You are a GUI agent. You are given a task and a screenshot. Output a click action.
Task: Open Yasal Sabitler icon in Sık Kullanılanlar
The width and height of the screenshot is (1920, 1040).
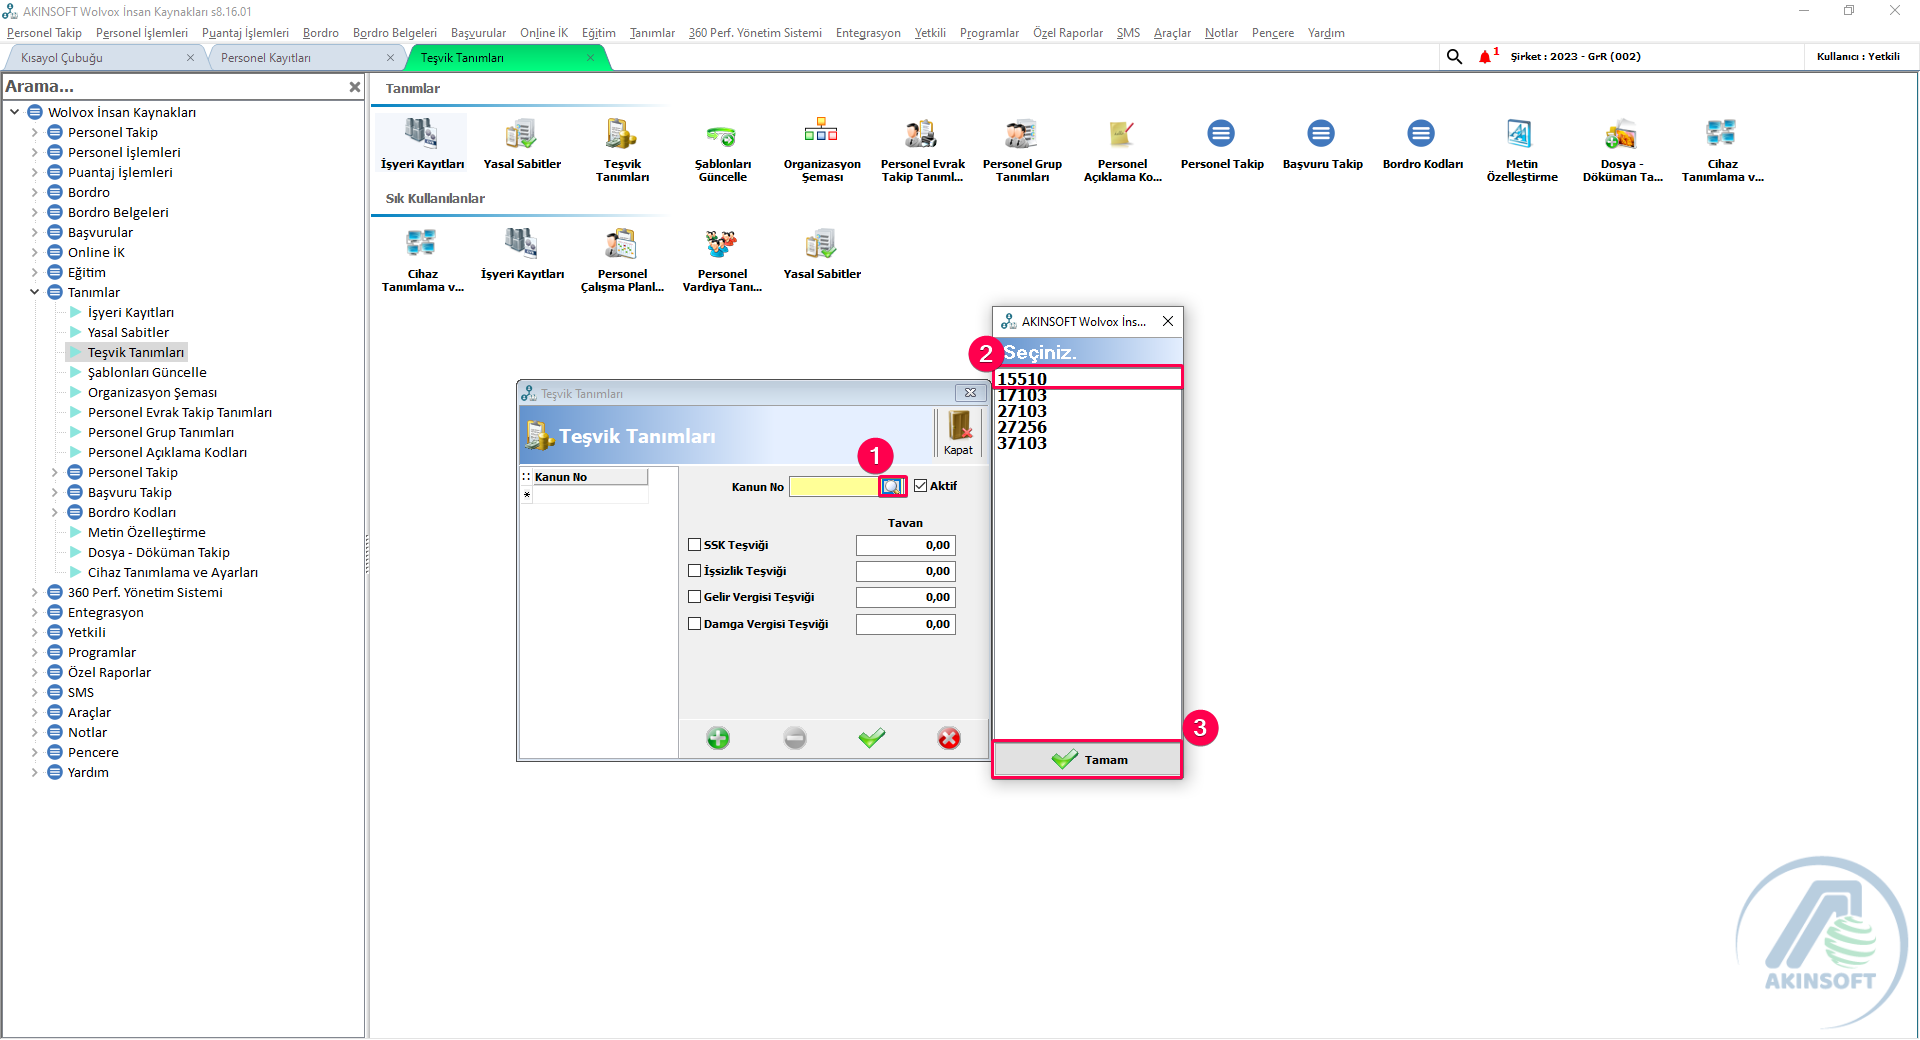point(821,254)
